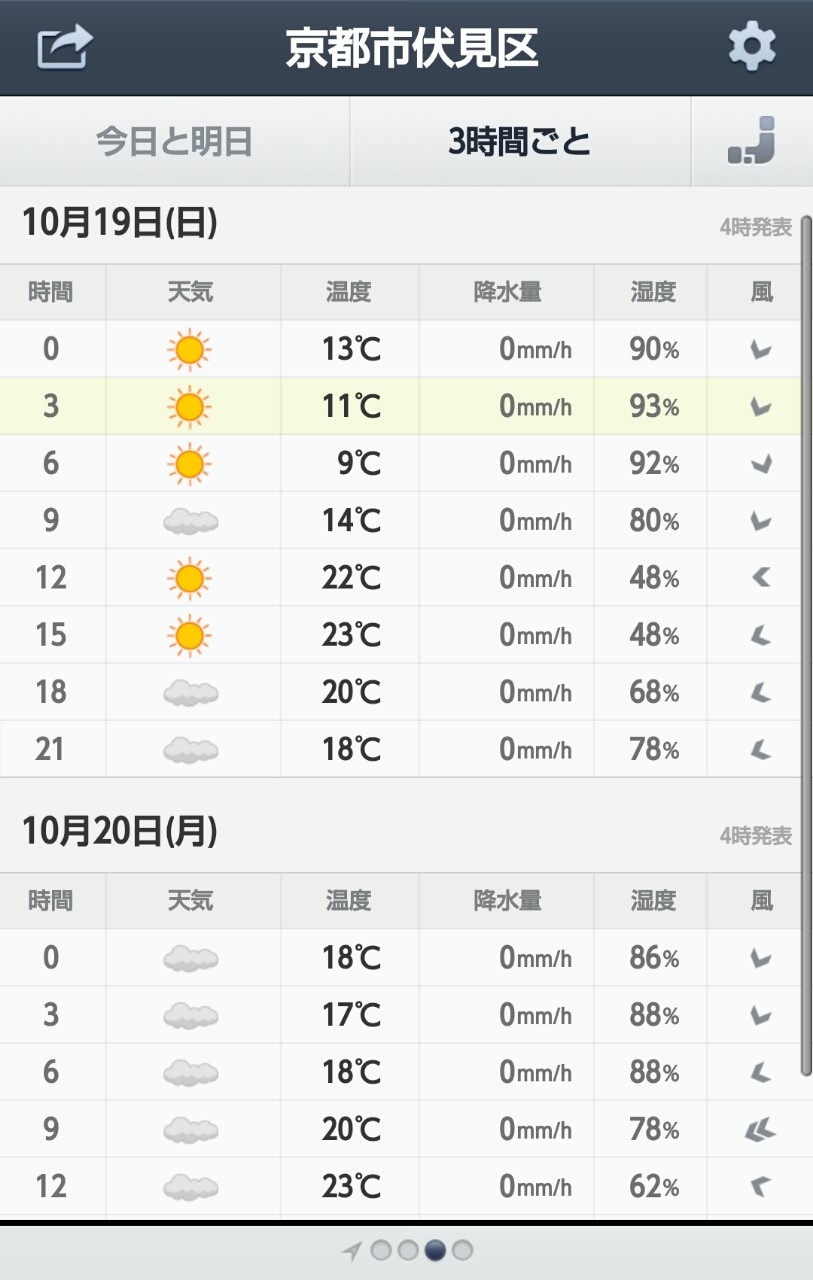813x1280 pixels.
Task: Tap the share icon in header
Action: pos(65,47)
